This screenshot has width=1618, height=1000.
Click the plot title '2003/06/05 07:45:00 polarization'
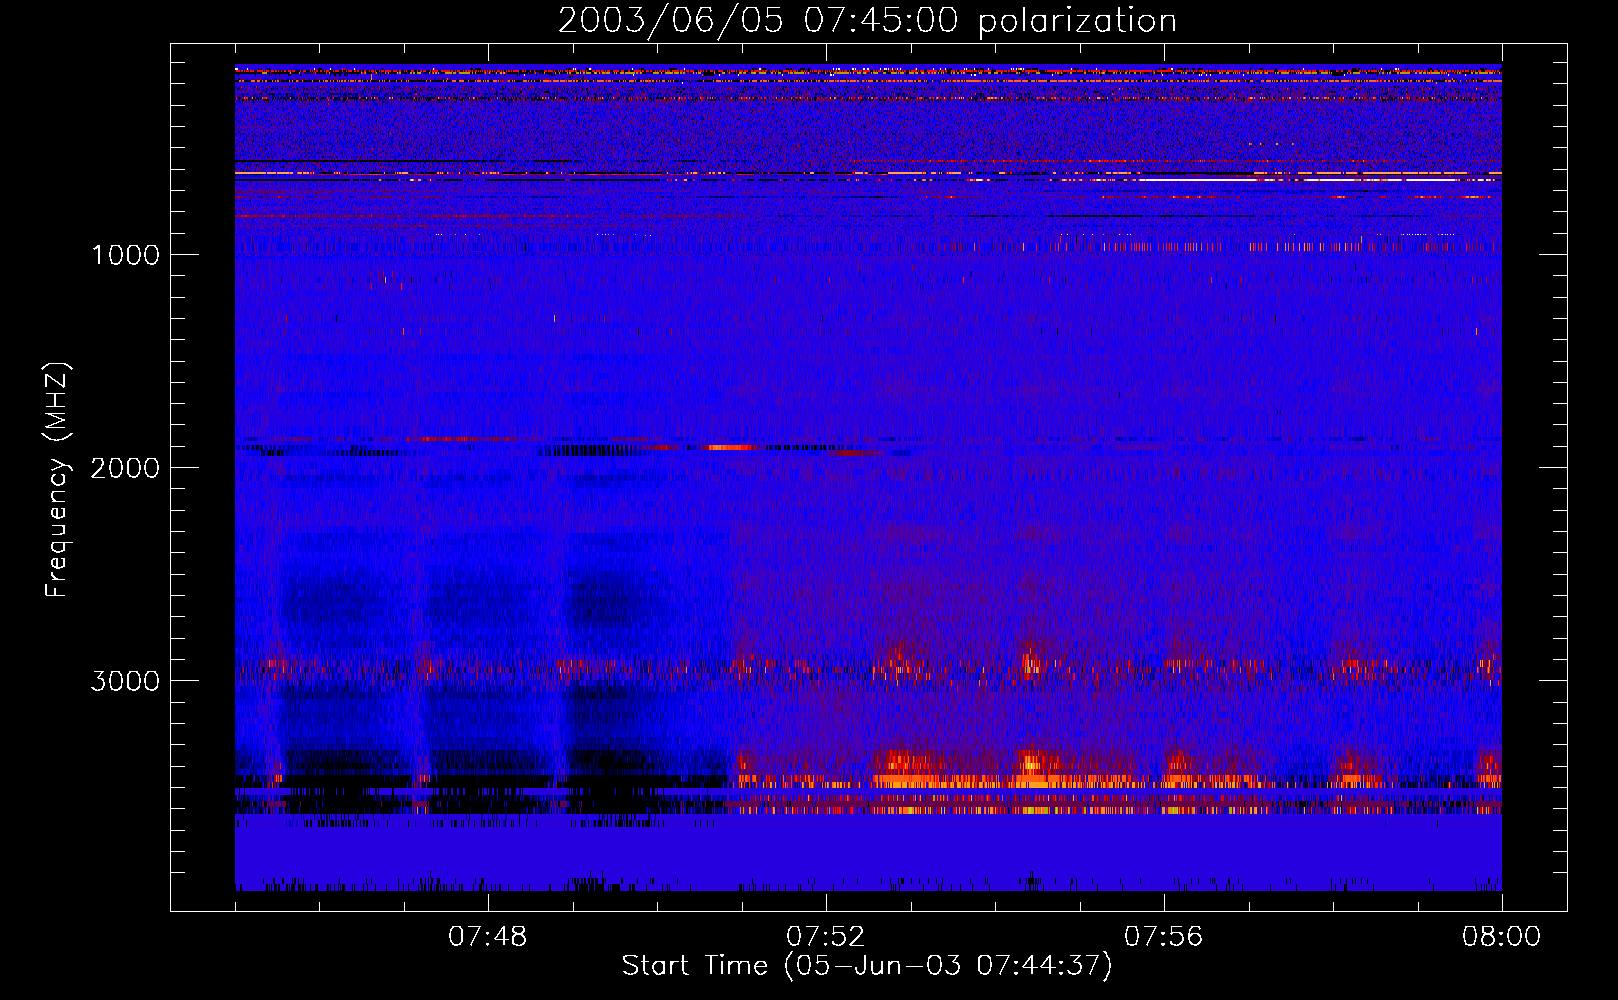tap(867, 21)
